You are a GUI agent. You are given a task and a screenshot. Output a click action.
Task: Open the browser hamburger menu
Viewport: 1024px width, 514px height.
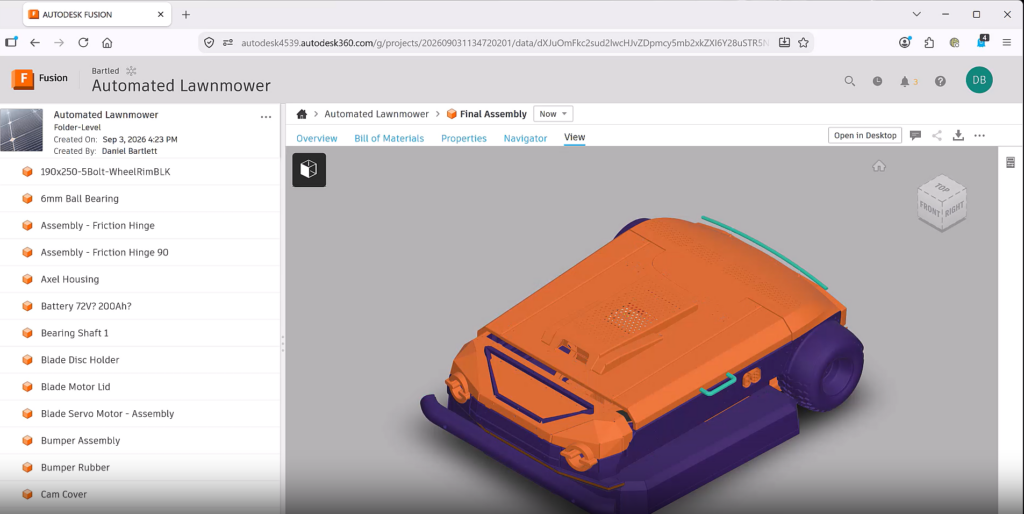[1006, 42]
